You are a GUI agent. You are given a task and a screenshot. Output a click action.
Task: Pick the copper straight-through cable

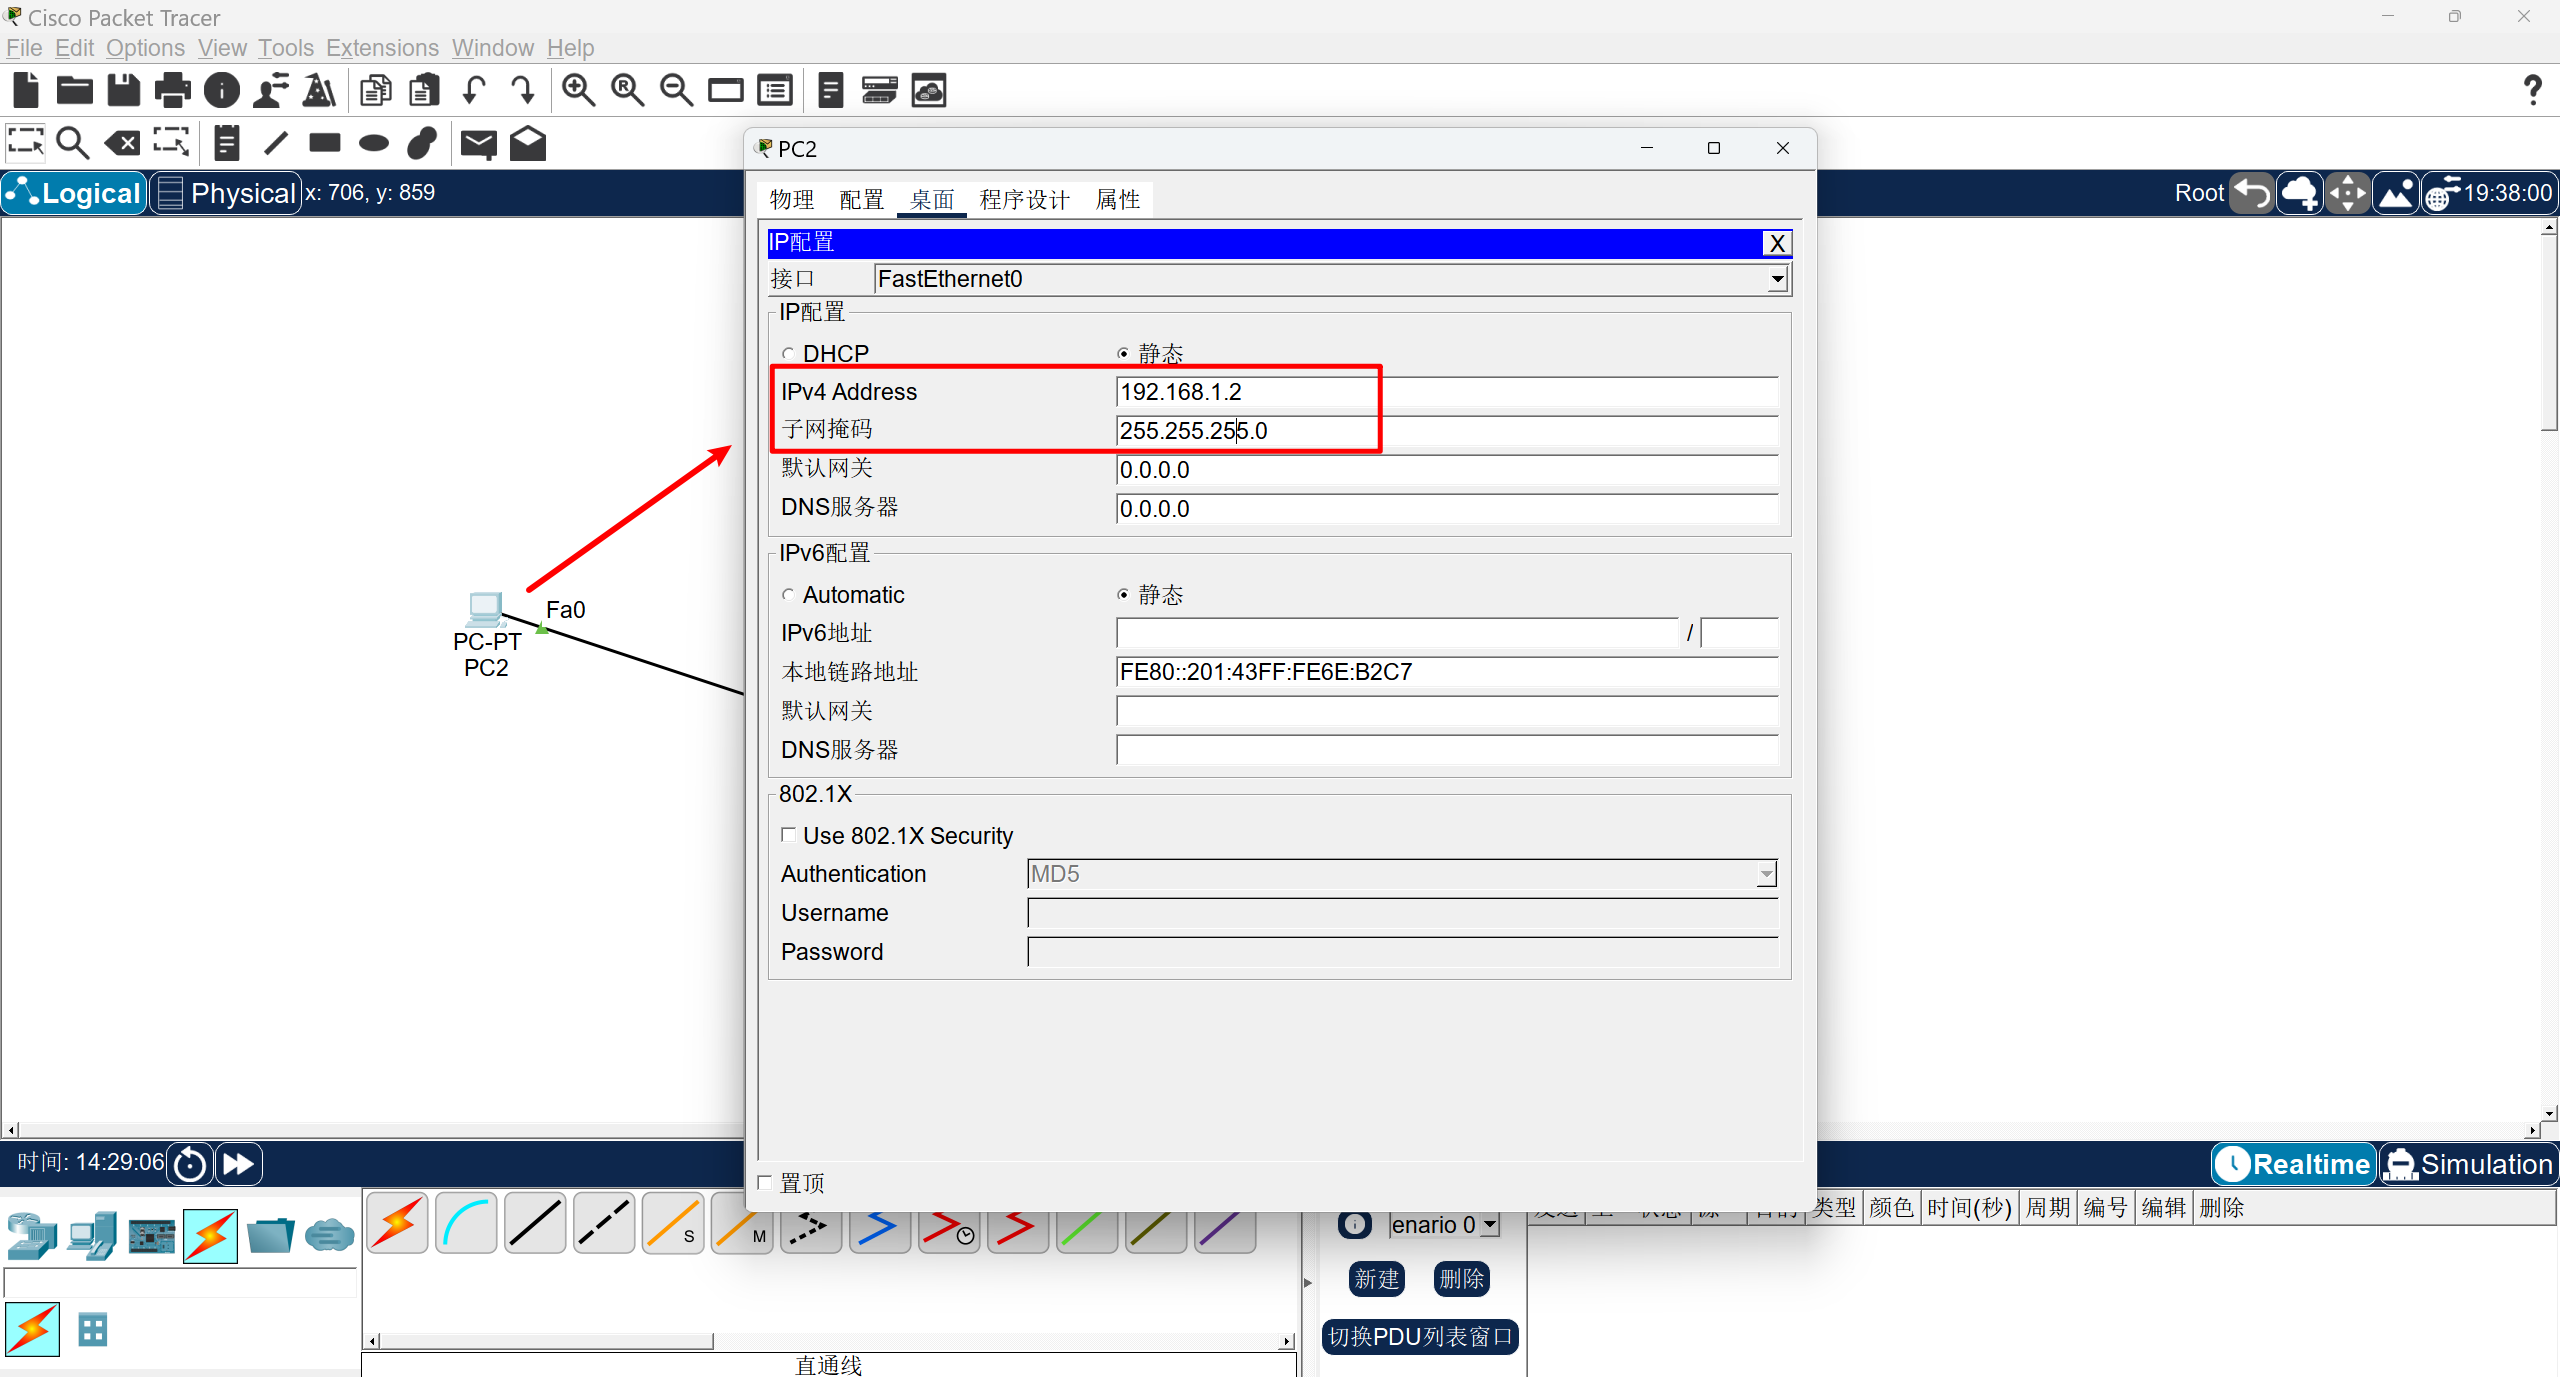pos(535,1223)
